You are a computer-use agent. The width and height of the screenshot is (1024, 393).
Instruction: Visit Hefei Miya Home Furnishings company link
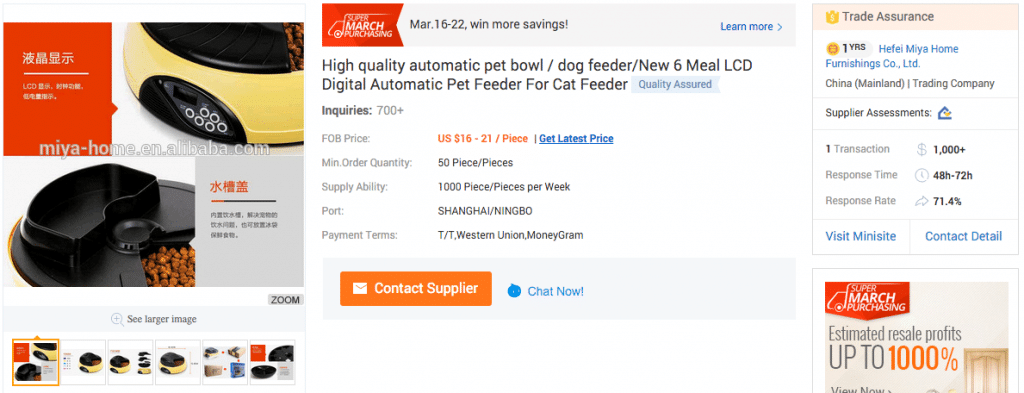(x=892, y=56)
